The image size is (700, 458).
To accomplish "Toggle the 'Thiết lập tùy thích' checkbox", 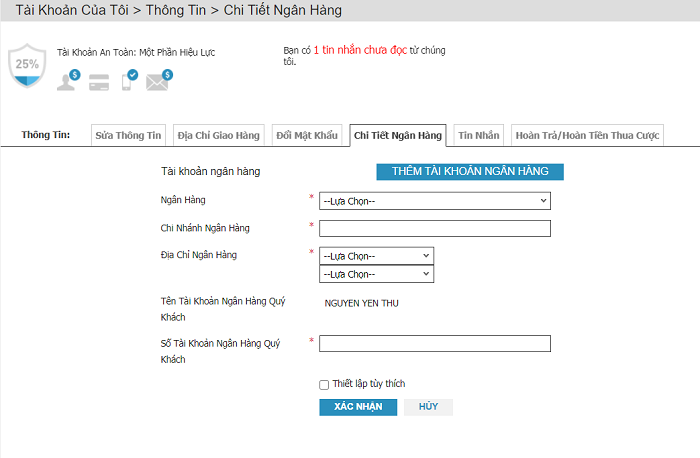I will (x=323, y=384).
